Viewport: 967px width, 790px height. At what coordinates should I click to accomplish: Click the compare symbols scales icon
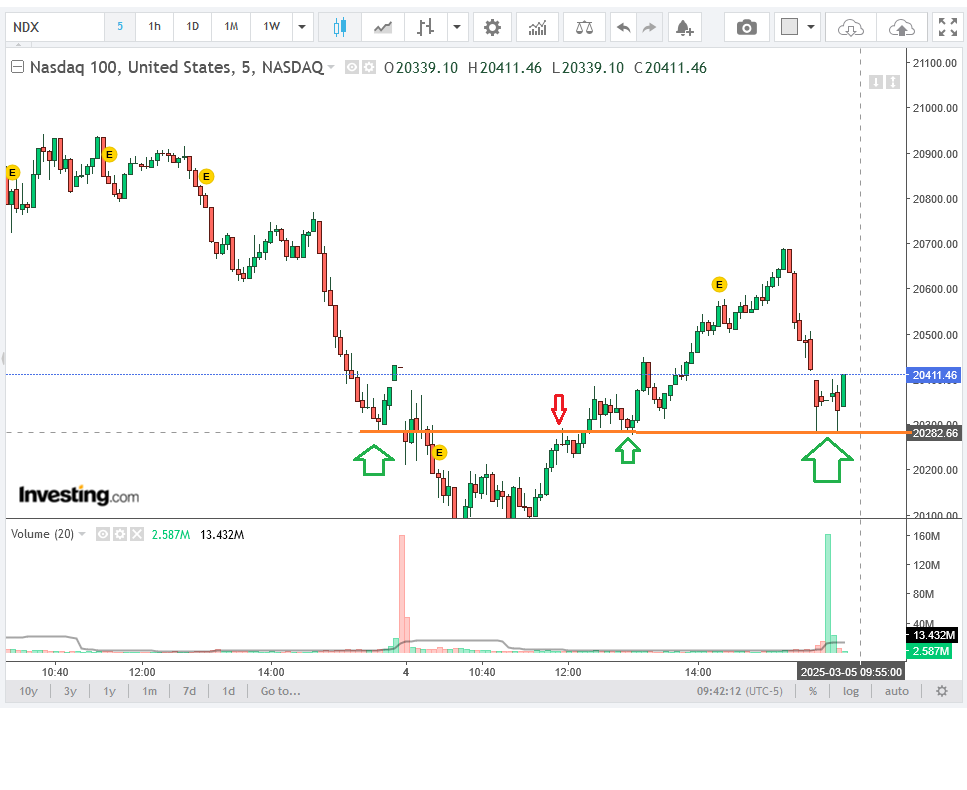584,27
